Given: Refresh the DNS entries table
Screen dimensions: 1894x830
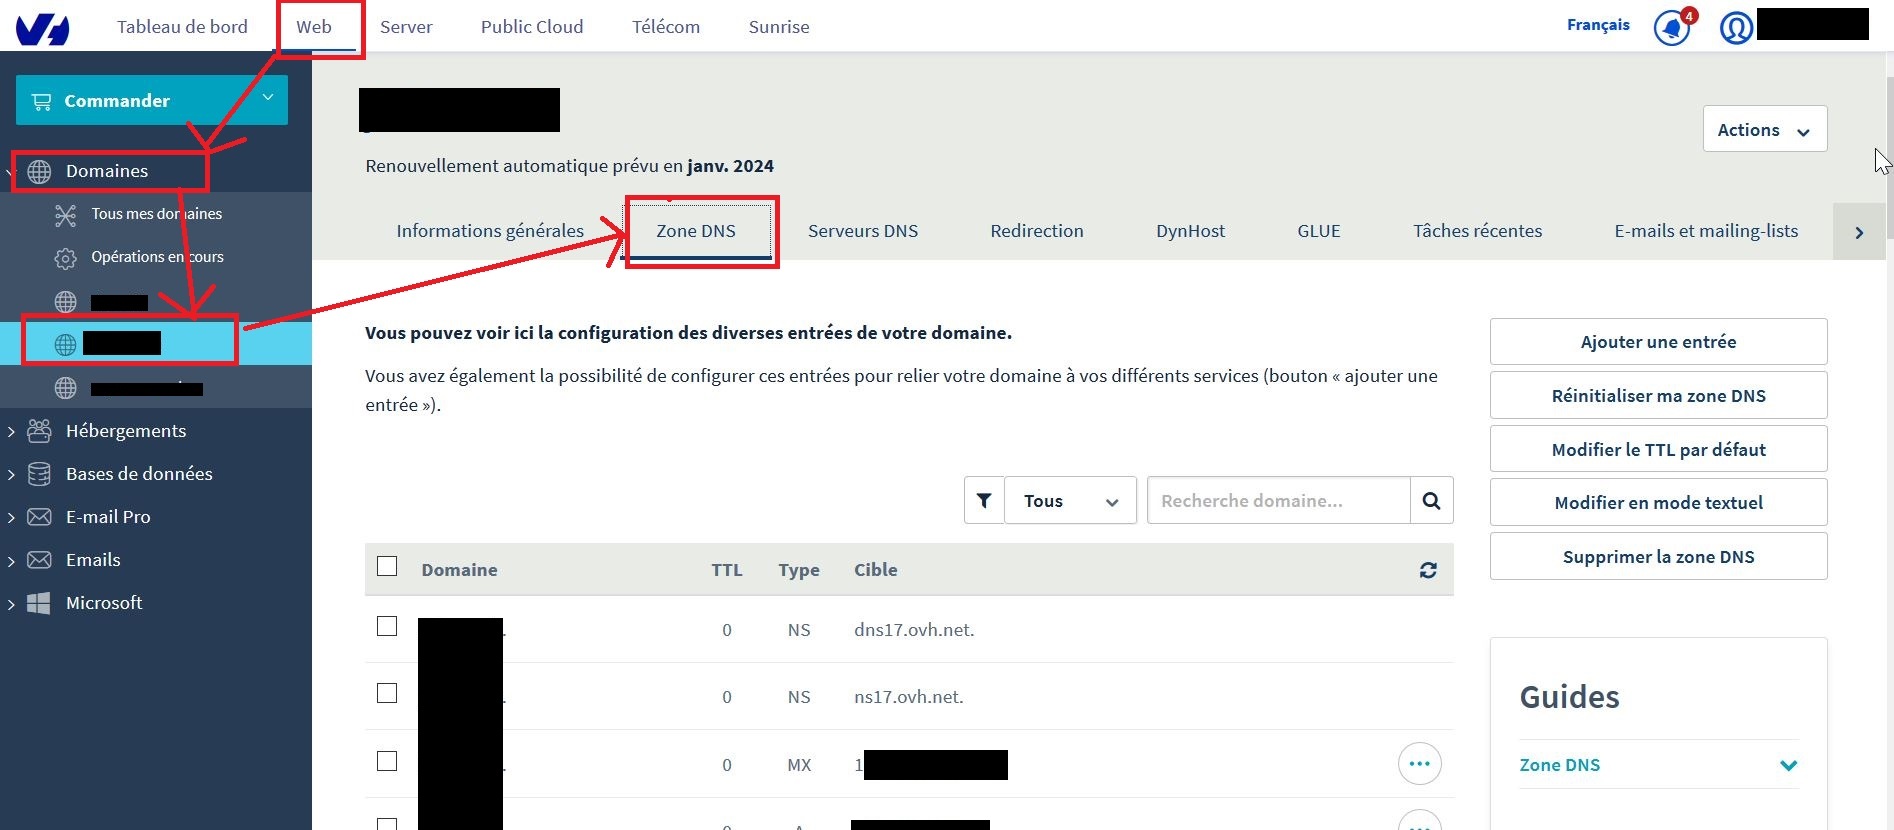Looking at the screenshot, I should point(1428,570).
